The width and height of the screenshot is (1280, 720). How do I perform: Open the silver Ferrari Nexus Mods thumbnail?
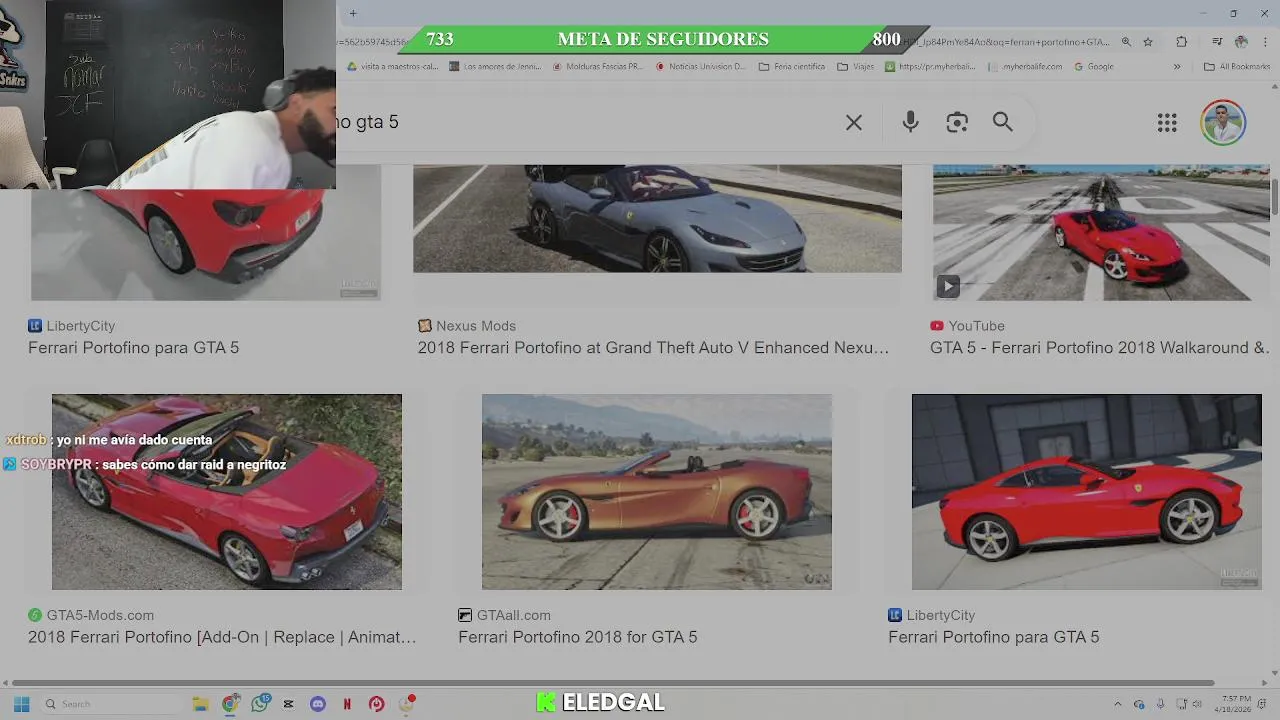tap(657, 218)
